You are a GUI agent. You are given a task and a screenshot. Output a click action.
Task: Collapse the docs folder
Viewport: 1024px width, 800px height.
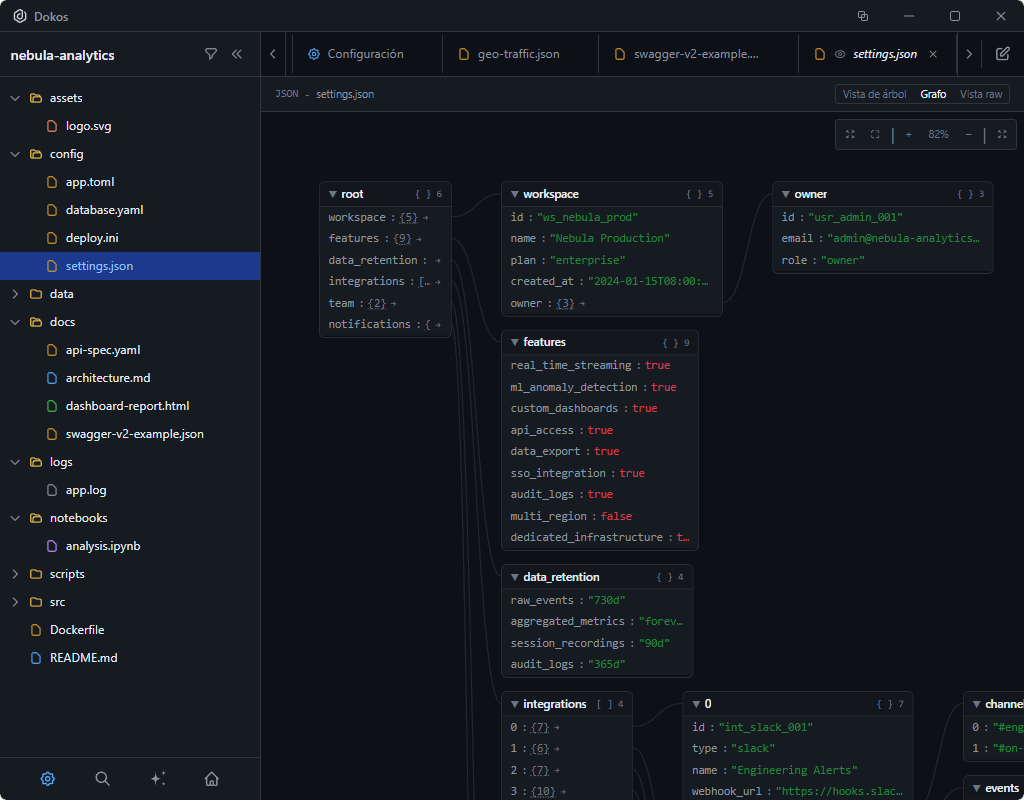click(15, 321)
